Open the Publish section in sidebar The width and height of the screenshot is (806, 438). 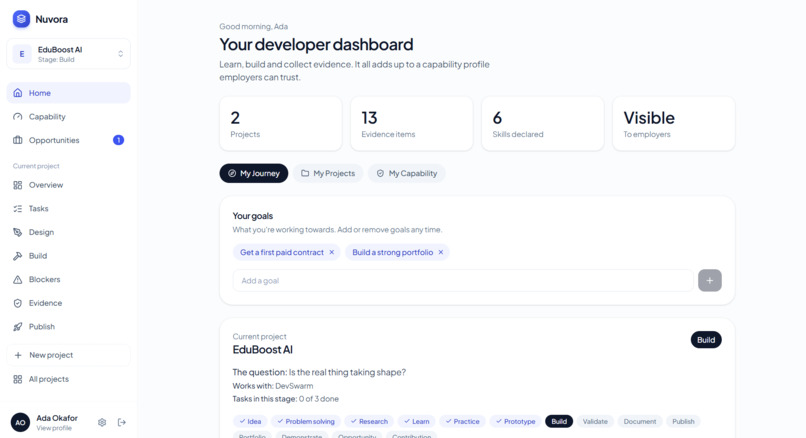(68, 327)
